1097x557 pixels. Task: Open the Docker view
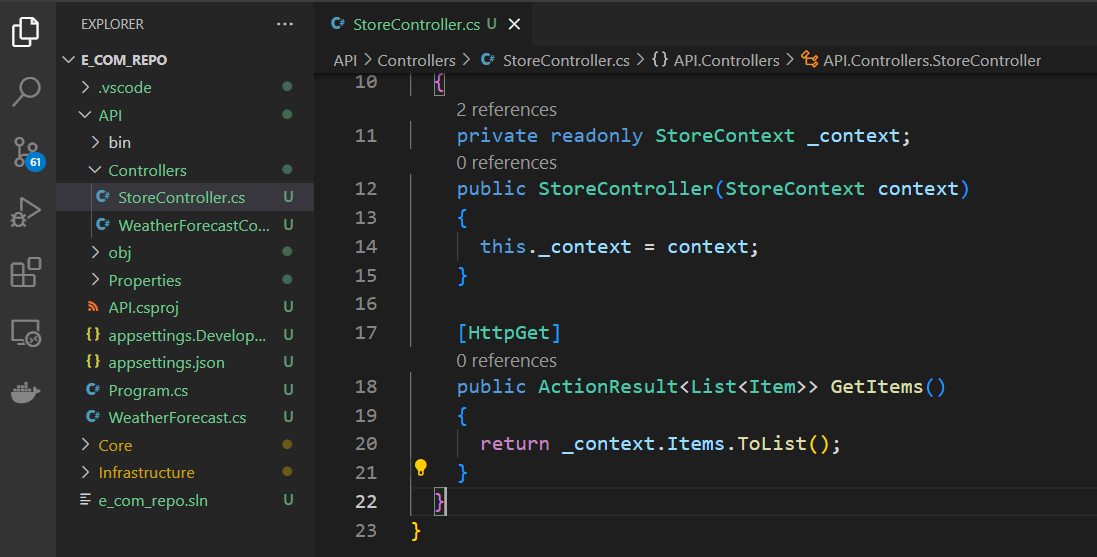26,393
